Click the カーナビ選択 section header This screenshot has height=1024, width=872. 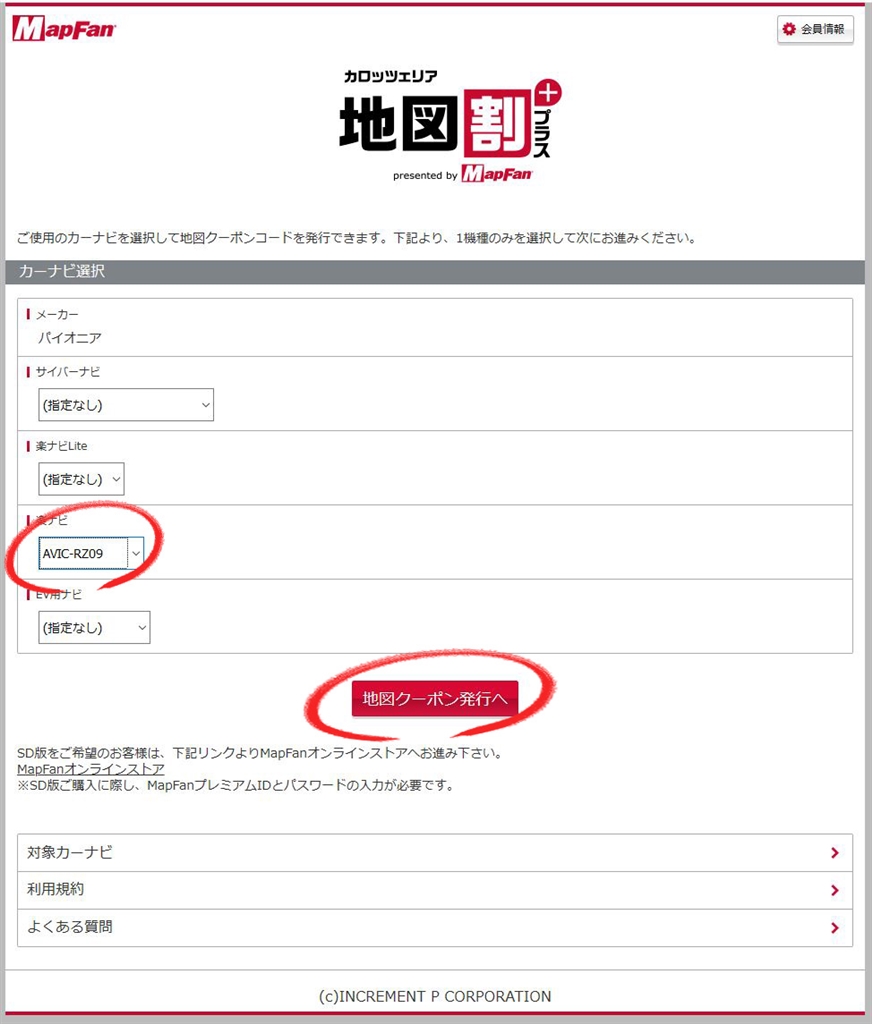[435, 272]
